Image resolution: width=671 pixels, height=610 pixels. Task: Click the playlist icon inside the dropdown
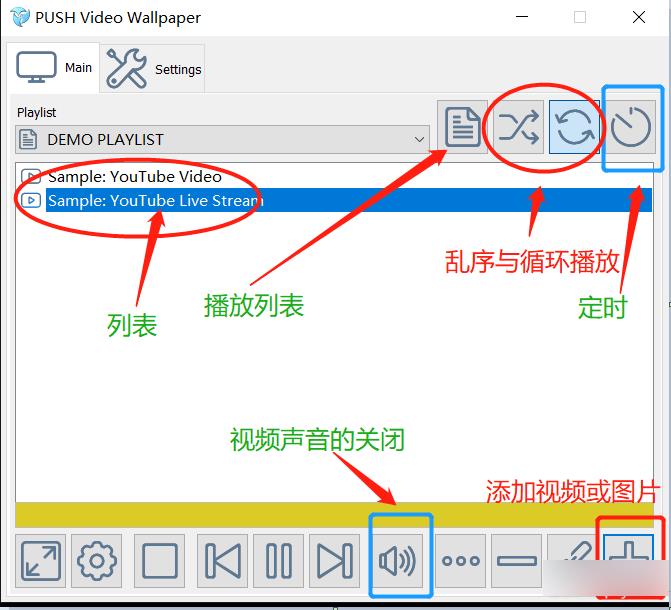coord(28,140)
